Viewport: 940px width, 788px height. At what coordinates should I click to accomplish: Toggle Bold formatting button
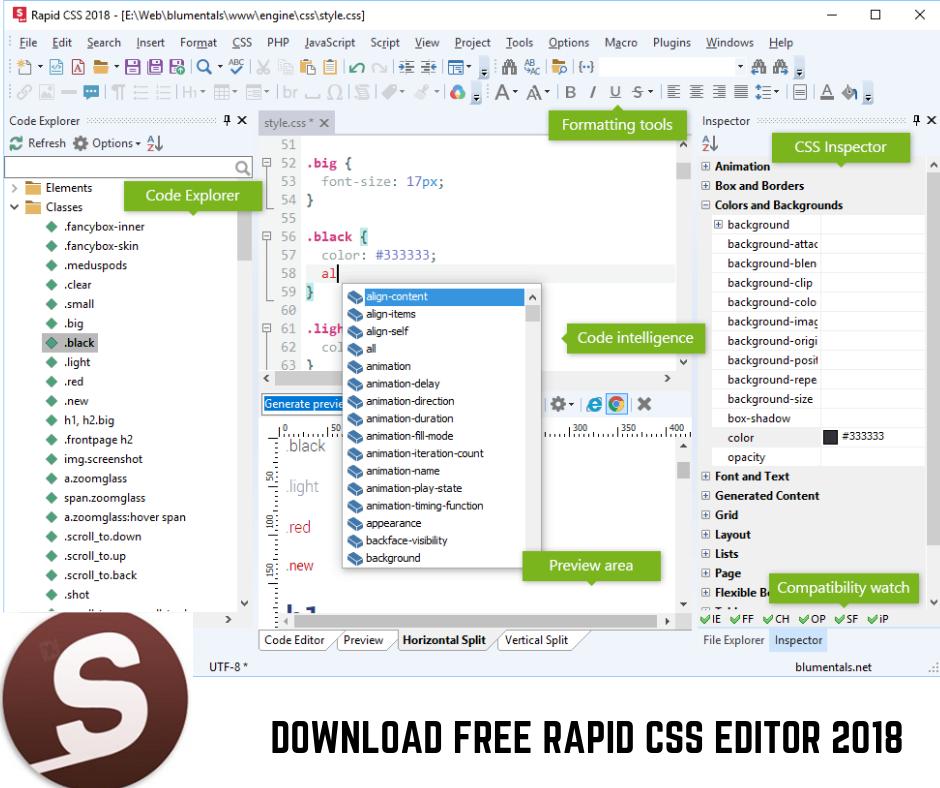coord(571,92)
